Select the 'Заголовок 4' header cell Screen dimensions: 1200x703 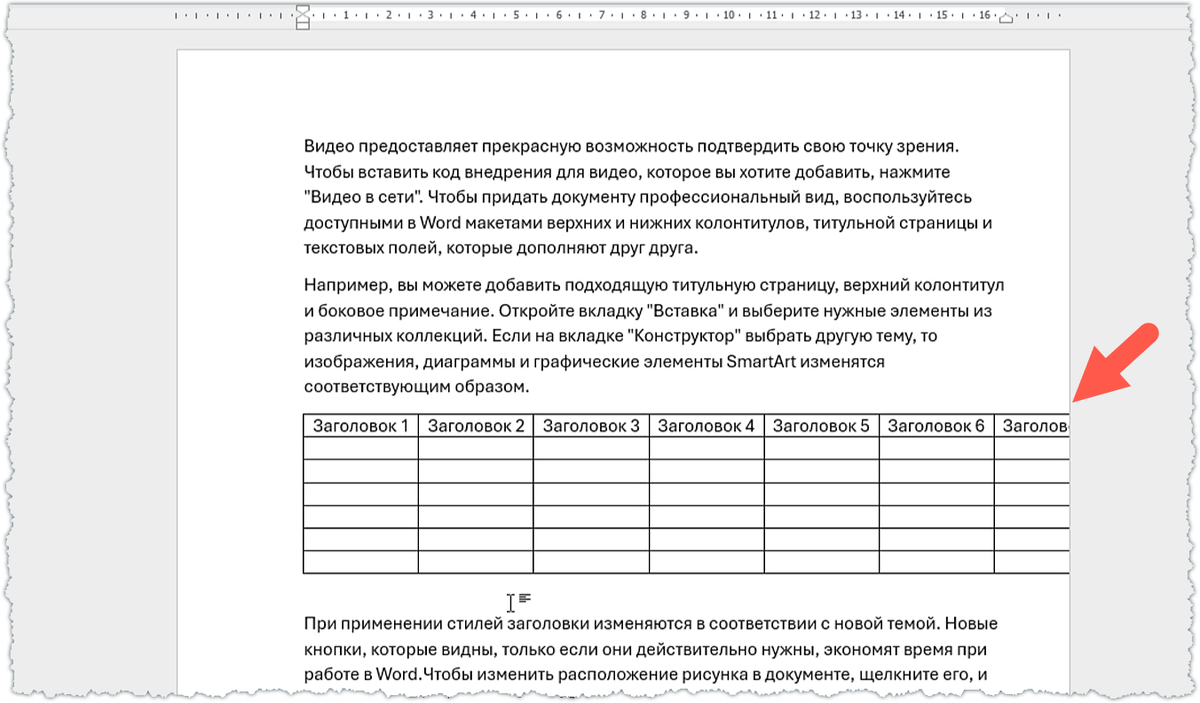coord(706,423)
